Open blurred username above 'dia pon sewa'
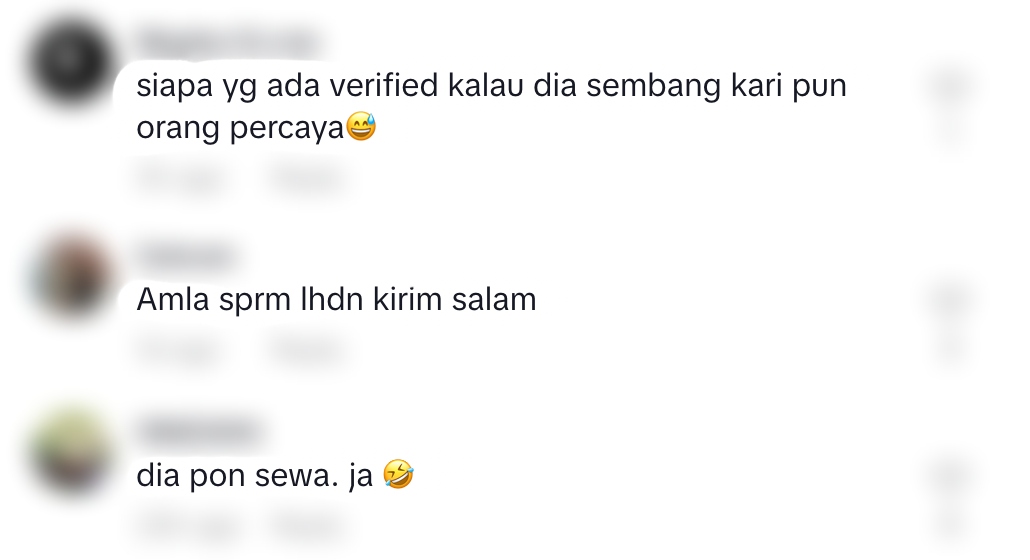 pos(198,431)
